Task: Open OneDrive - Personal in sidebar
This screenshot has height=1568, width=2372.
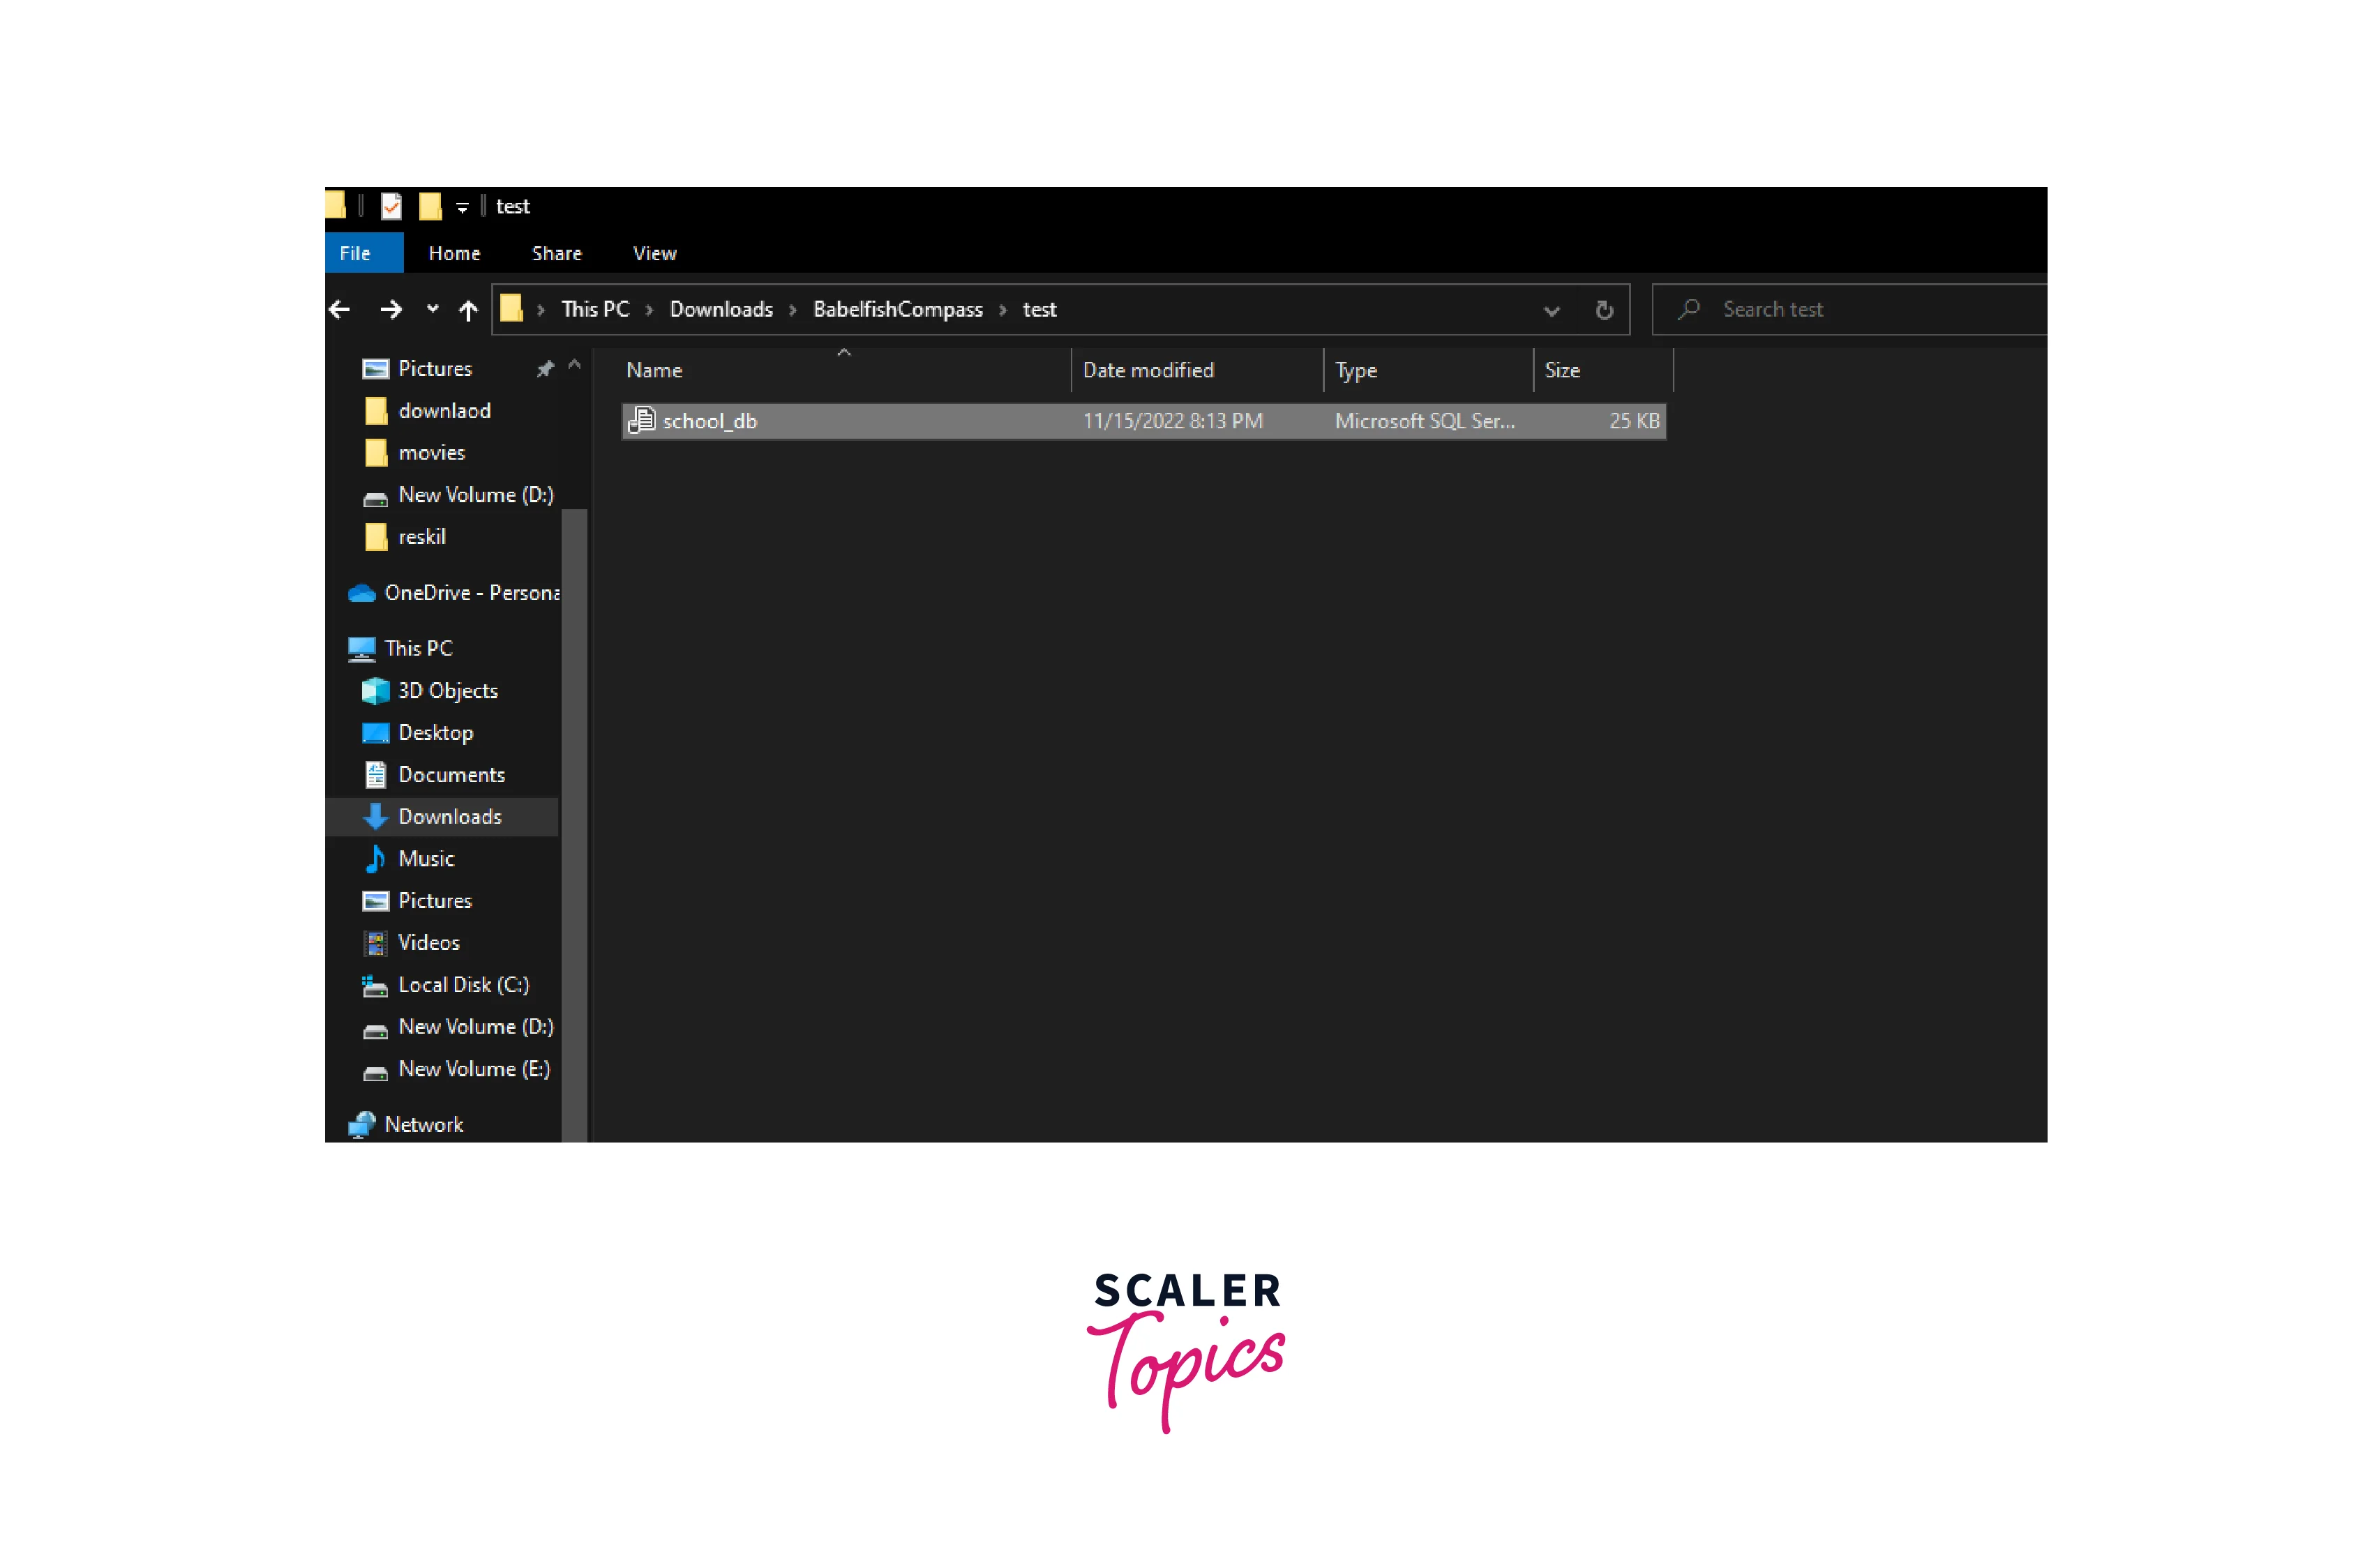Action: [470, 592]
